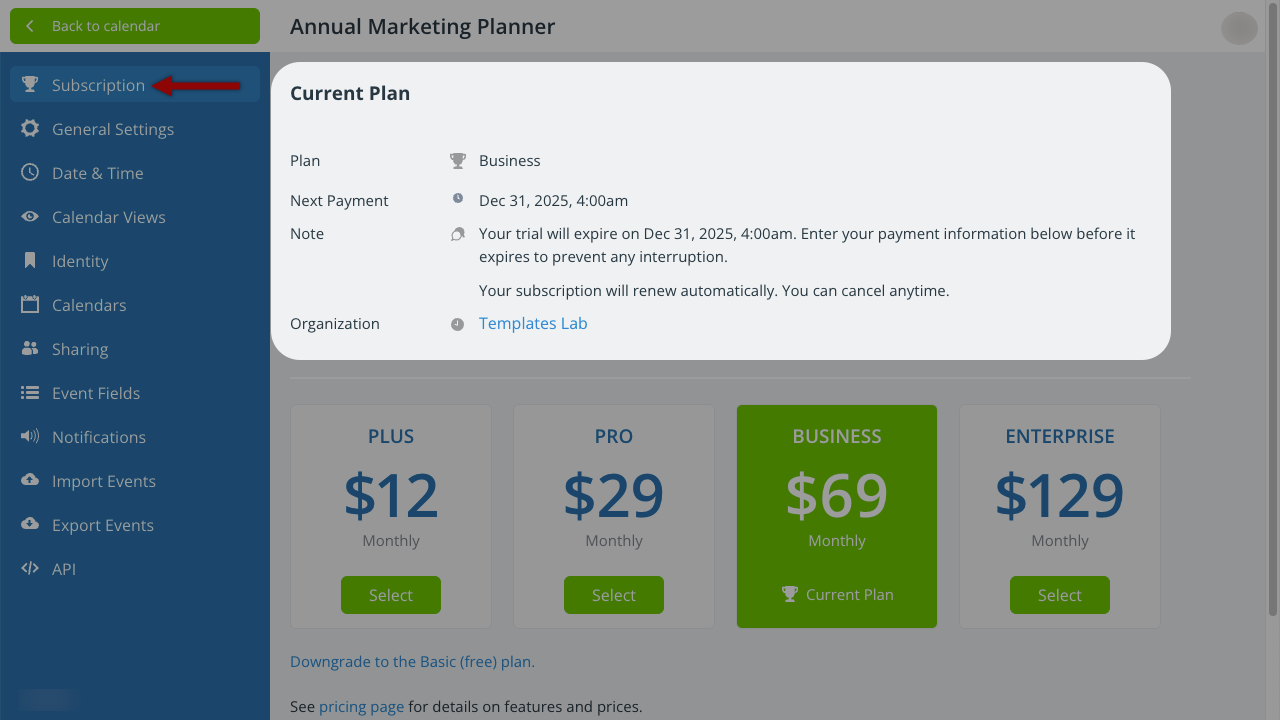Click the Current Plan label on Business card
The image size is (1280, 720).
(837, 594)
